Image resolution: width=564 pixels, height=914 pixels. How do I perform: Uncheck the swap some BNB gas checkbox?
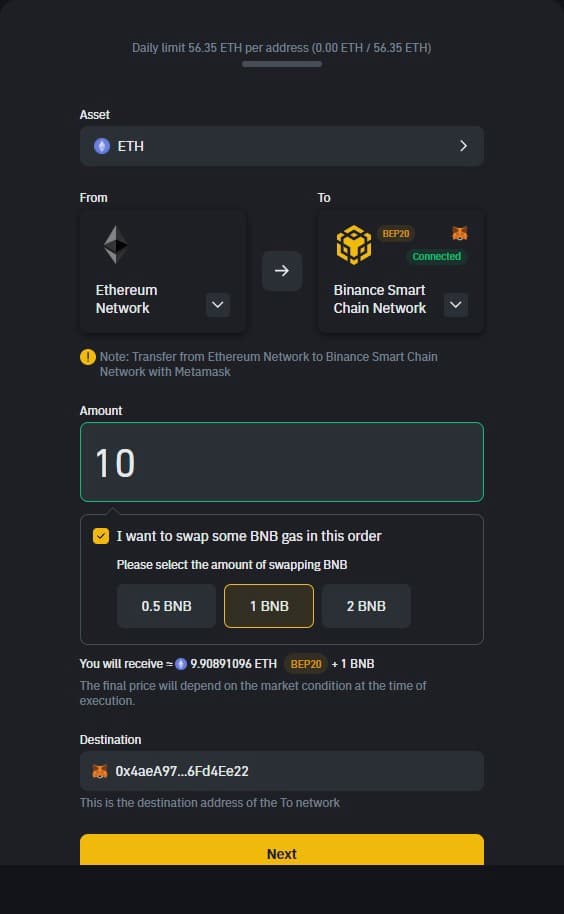click(101, 536)
